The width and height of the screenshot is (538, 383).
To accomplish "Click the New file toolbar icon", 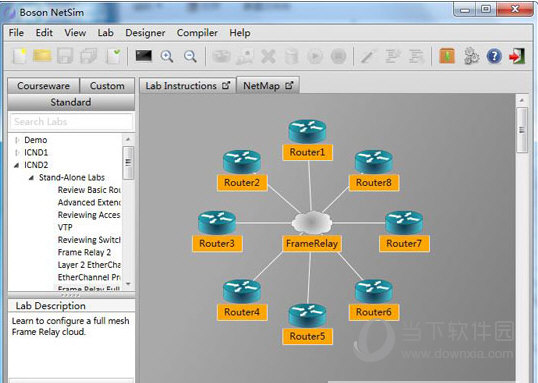I will (19, 56).
